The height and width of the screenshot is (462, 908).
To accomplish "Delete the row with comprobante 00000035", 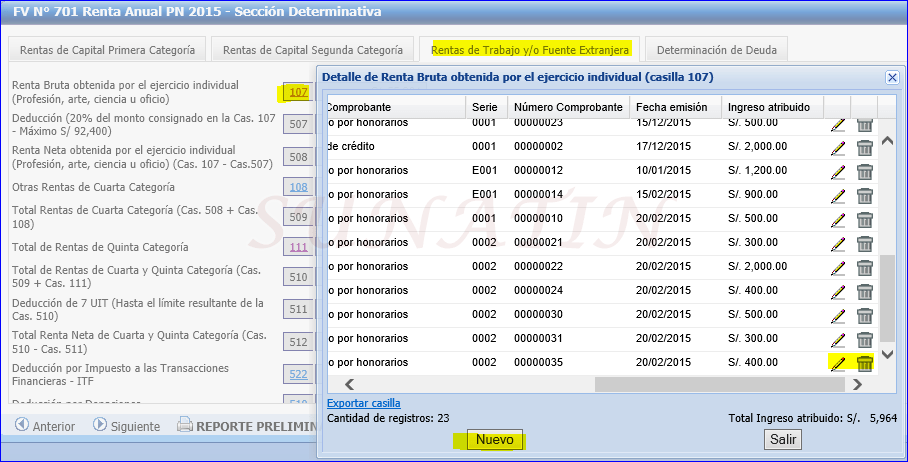I will point(865,364).
